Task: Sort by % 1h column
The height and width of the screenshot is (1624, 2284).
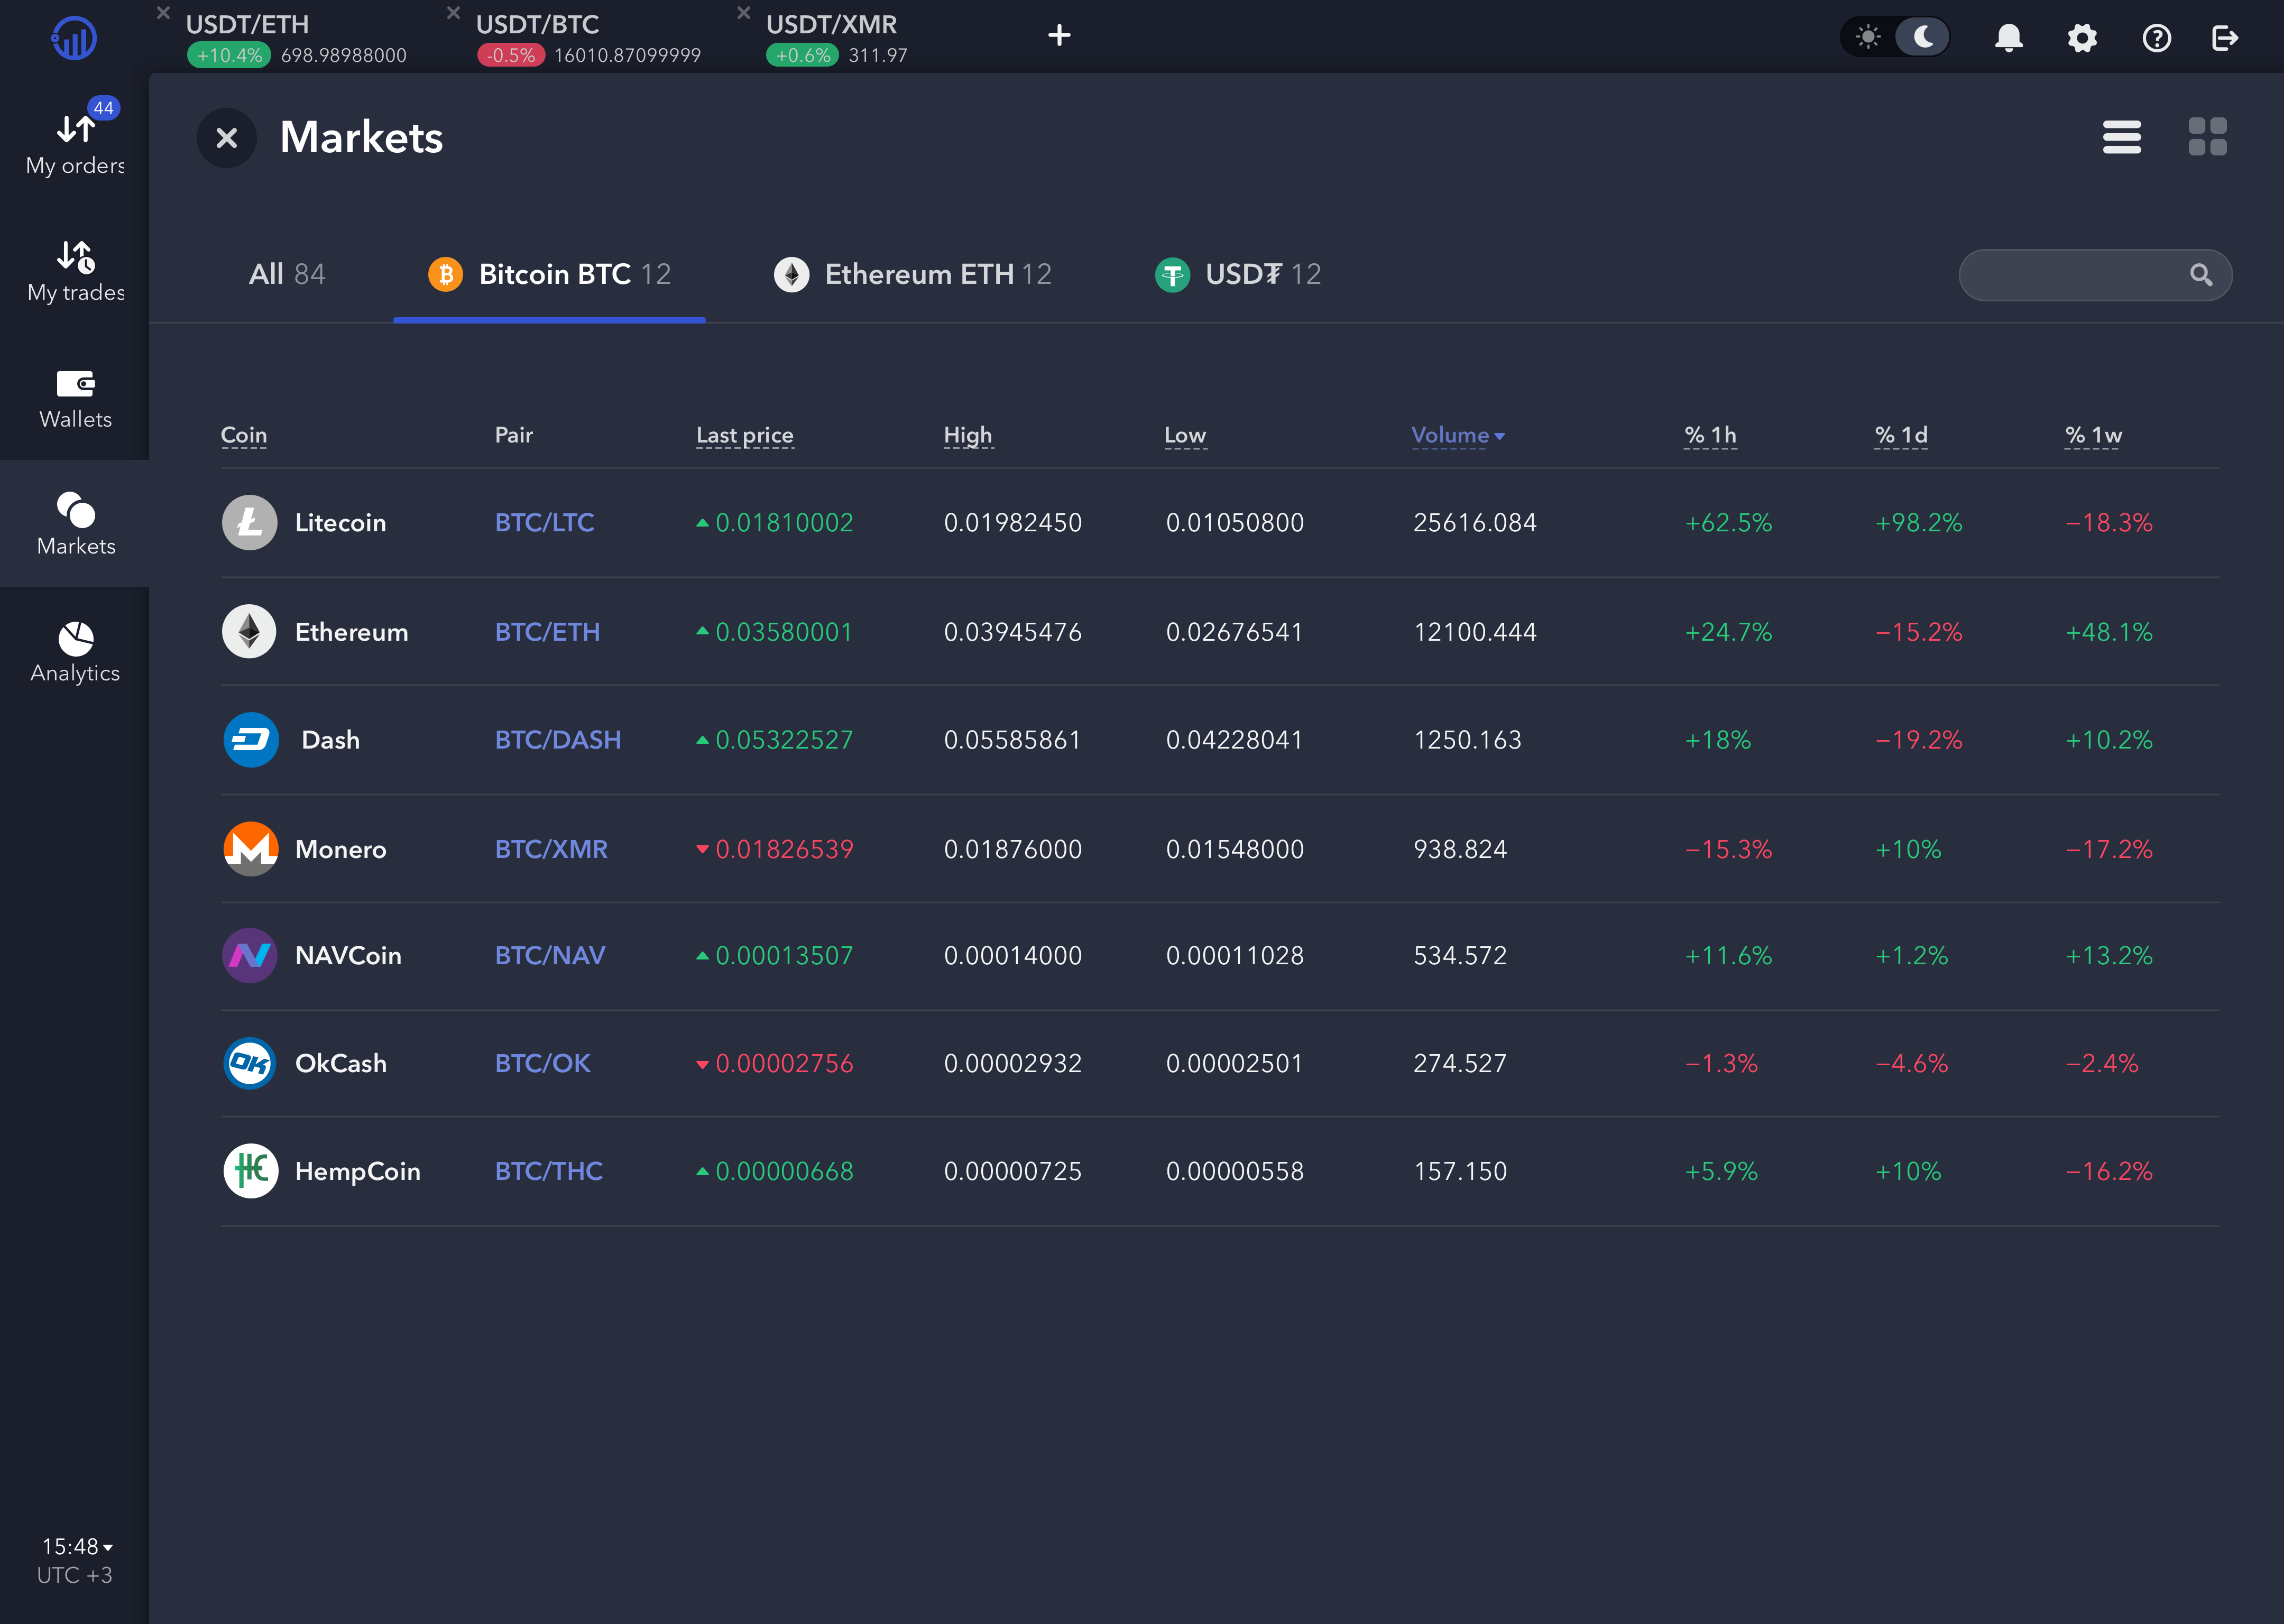Action: click(x=1710, y=435)
